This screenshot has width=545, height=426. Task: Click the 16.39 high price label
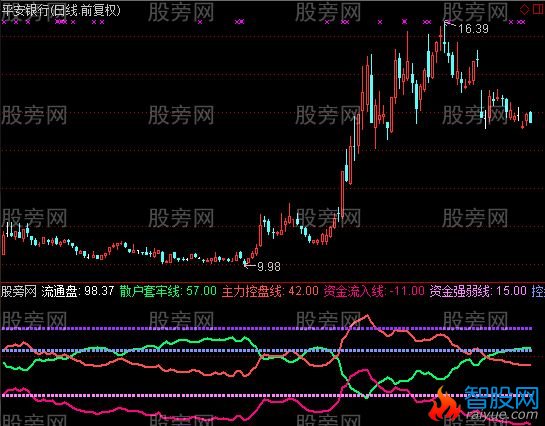pos(473,29)
